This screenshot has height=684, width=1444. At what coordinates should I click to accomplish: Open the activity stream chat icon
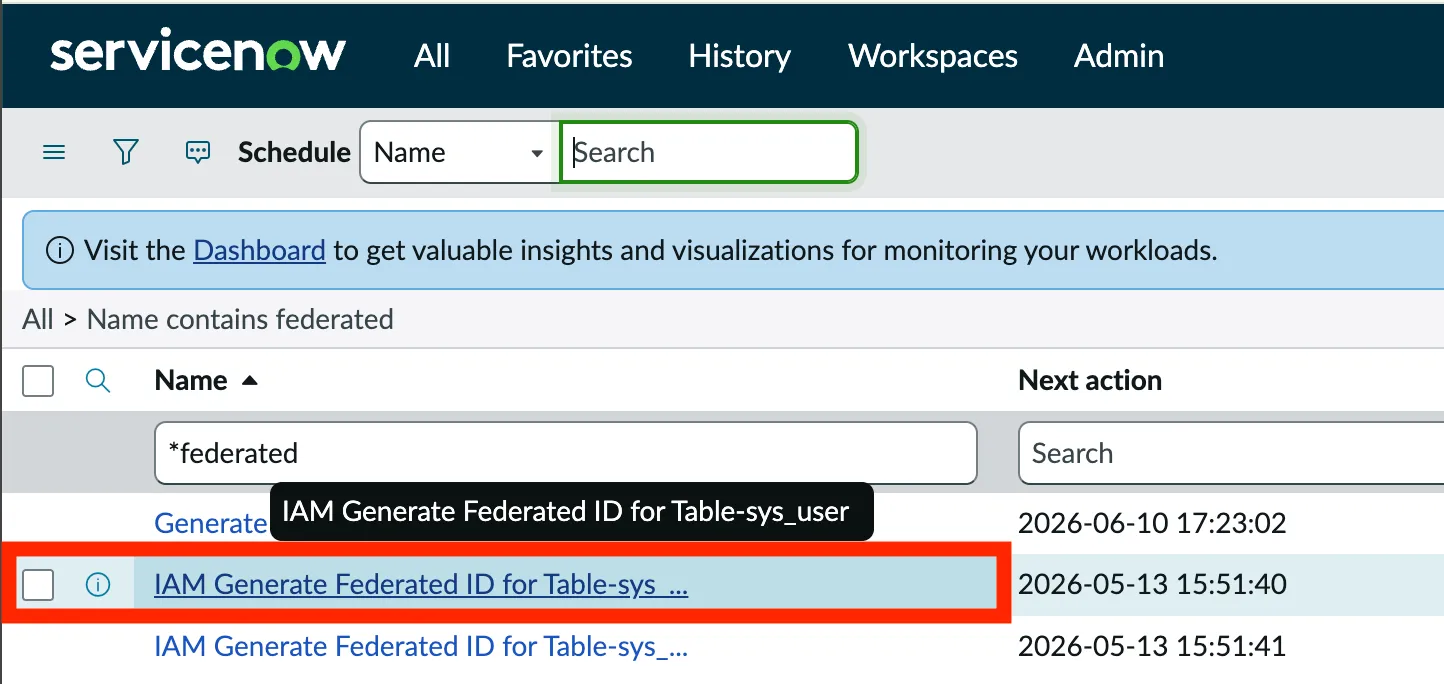pyautogui.click(x=198, y=153)
